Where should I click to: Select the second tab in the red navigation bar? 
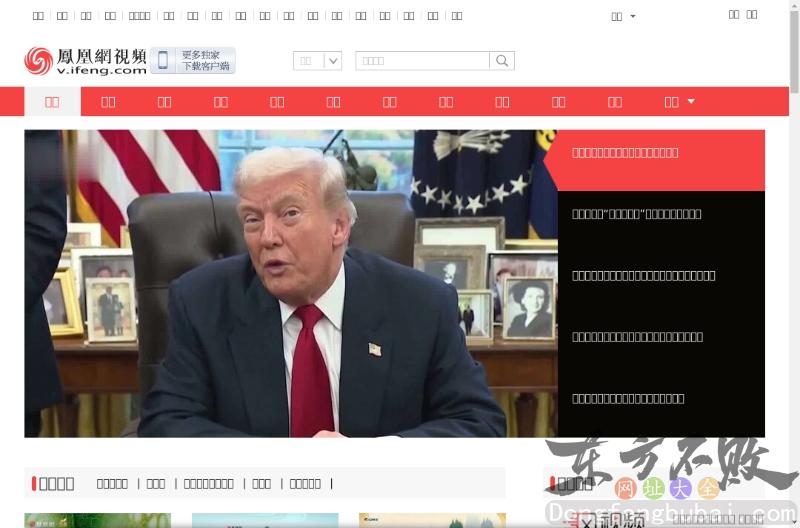click(x=108, y=101)
